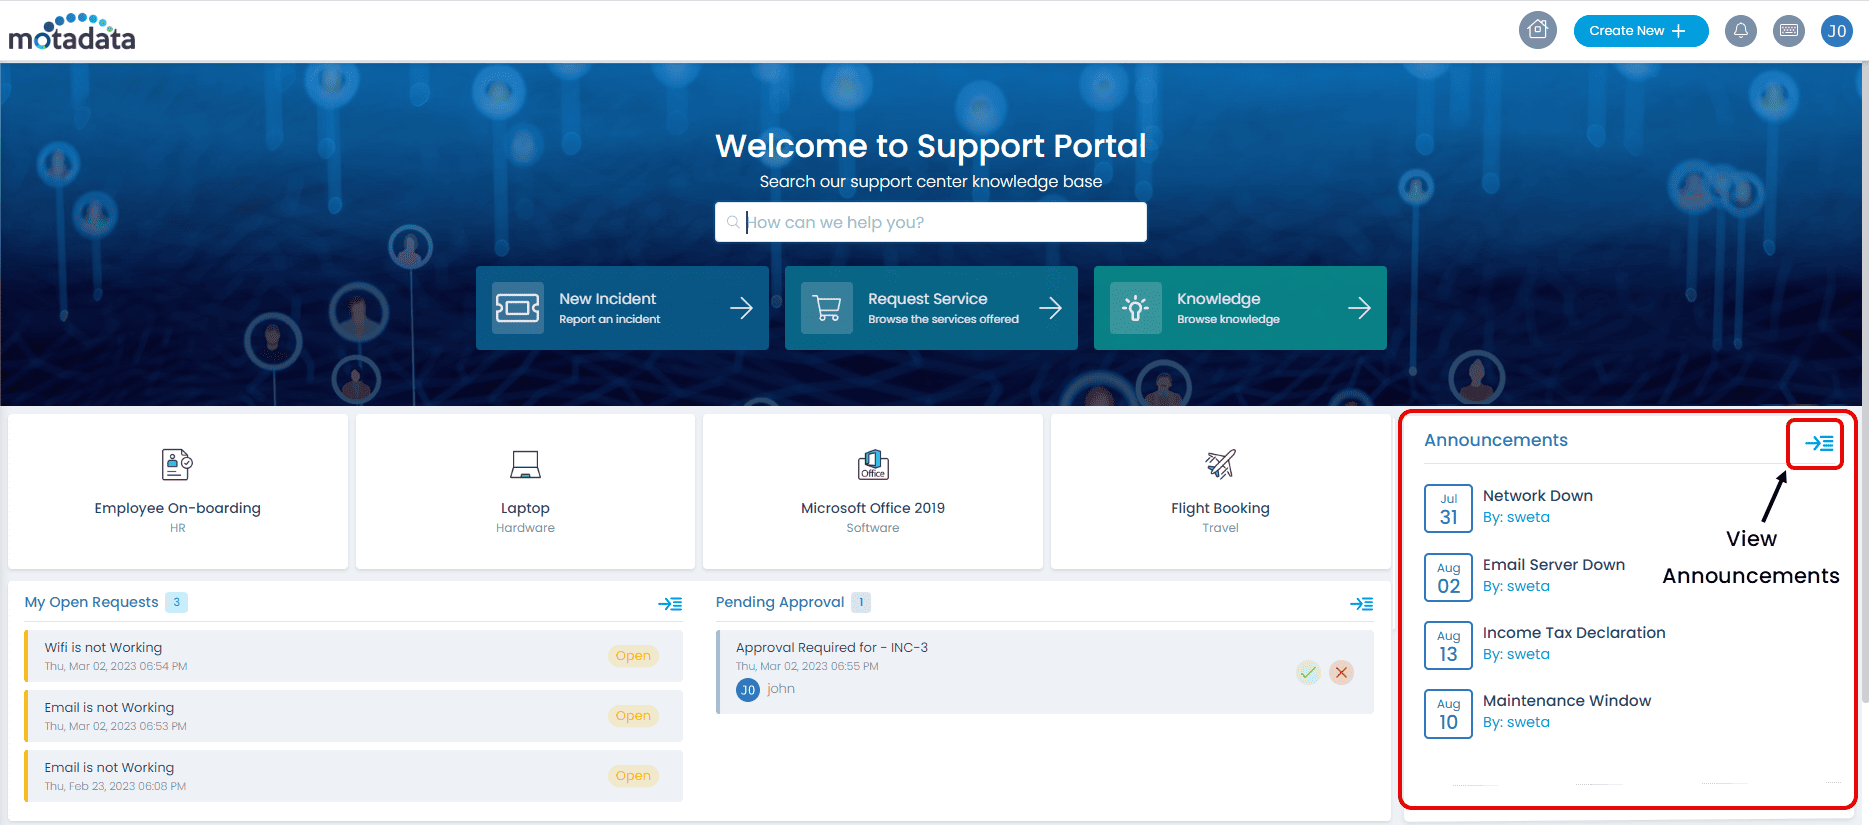Click the Aug 02 date badge
The image size is (1869, 825).
click(x=1448, y=578)
